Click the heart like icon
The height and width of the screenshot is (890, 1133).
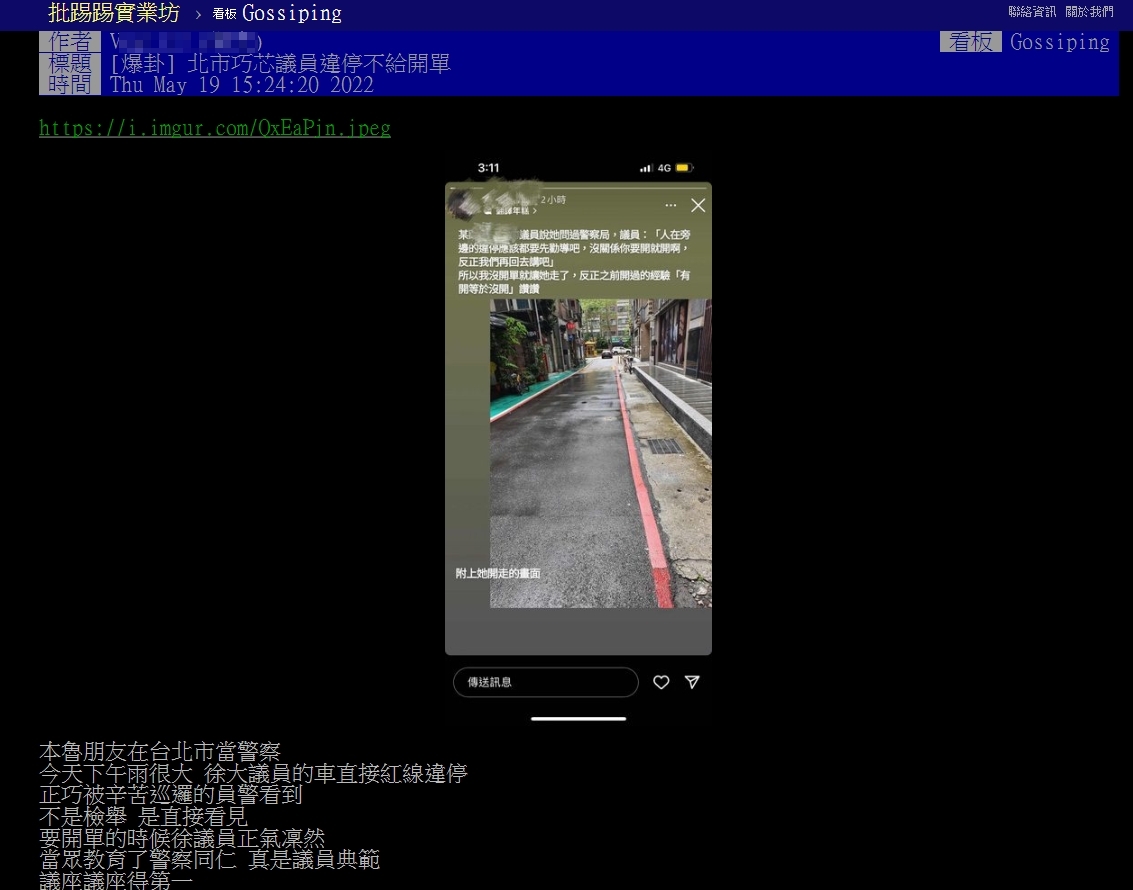coord(661,682)
